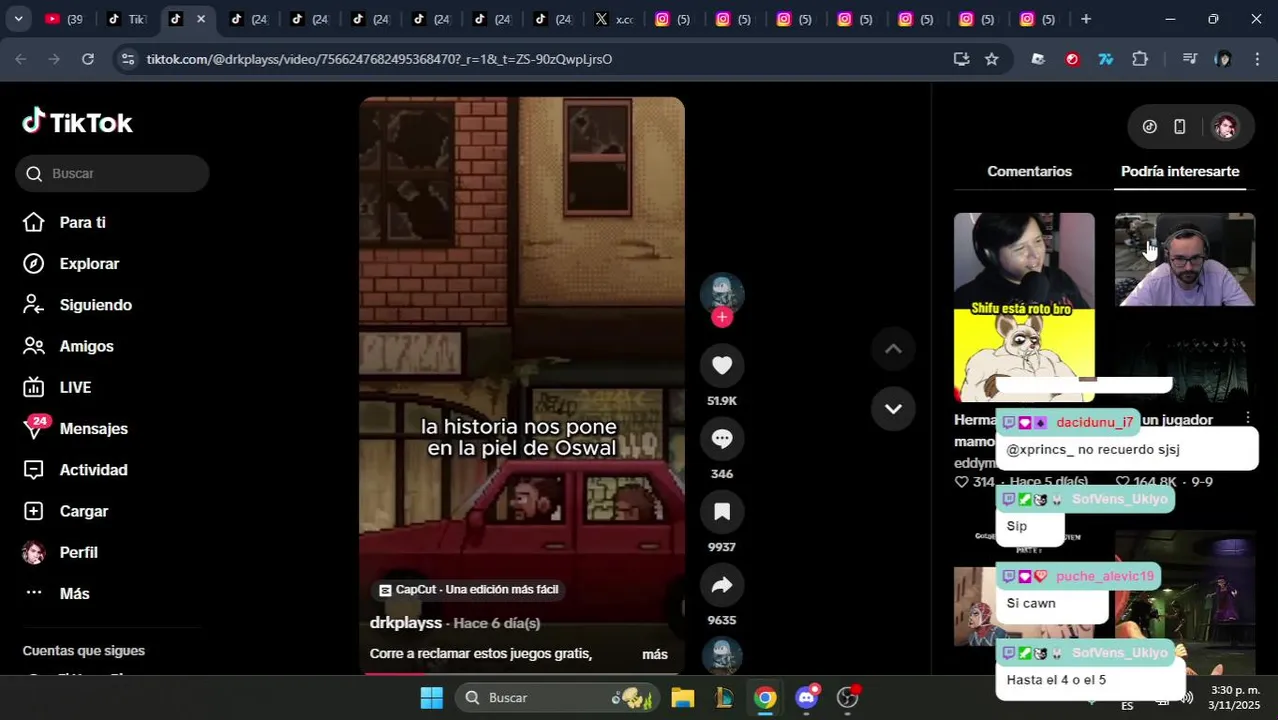Open drkplayss profile avatar beside video
The width and height of the screenshot is (1278, 720).
722,294
